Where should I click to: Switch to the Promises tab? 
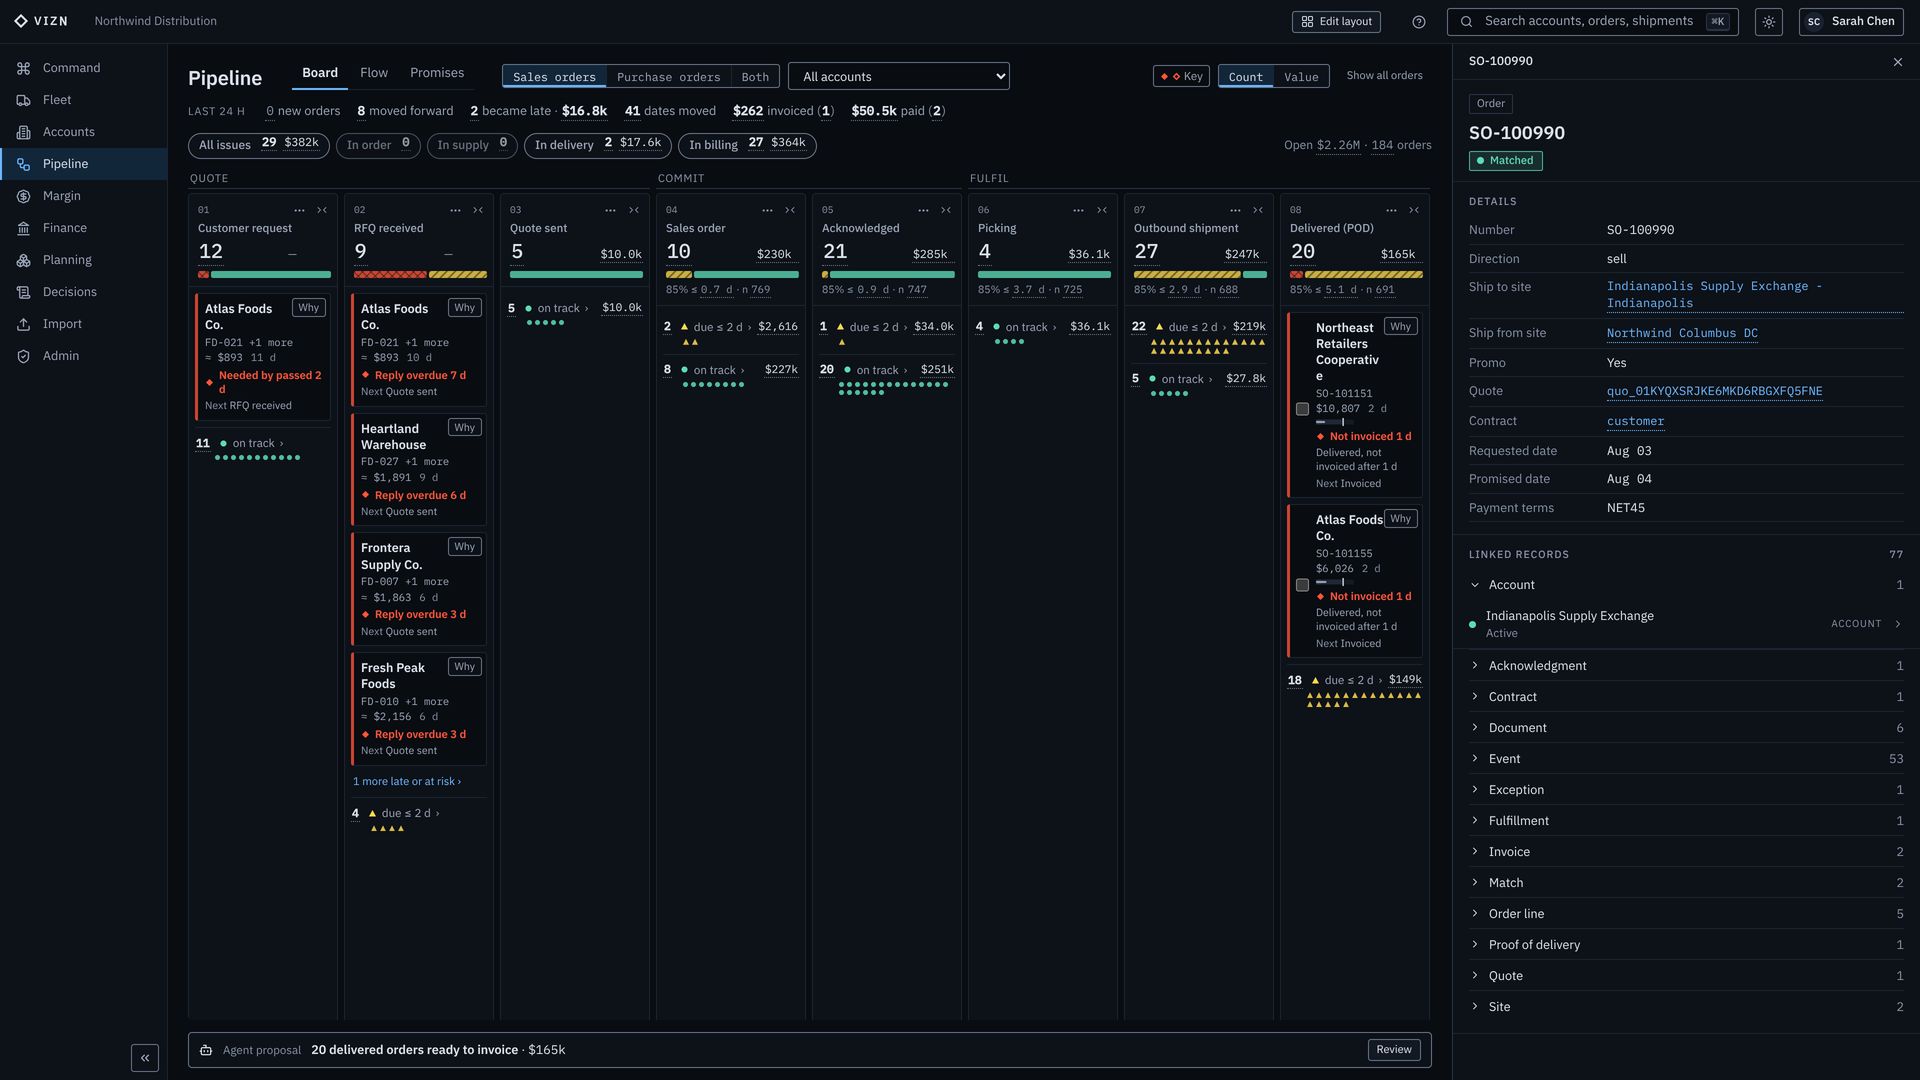437,73
